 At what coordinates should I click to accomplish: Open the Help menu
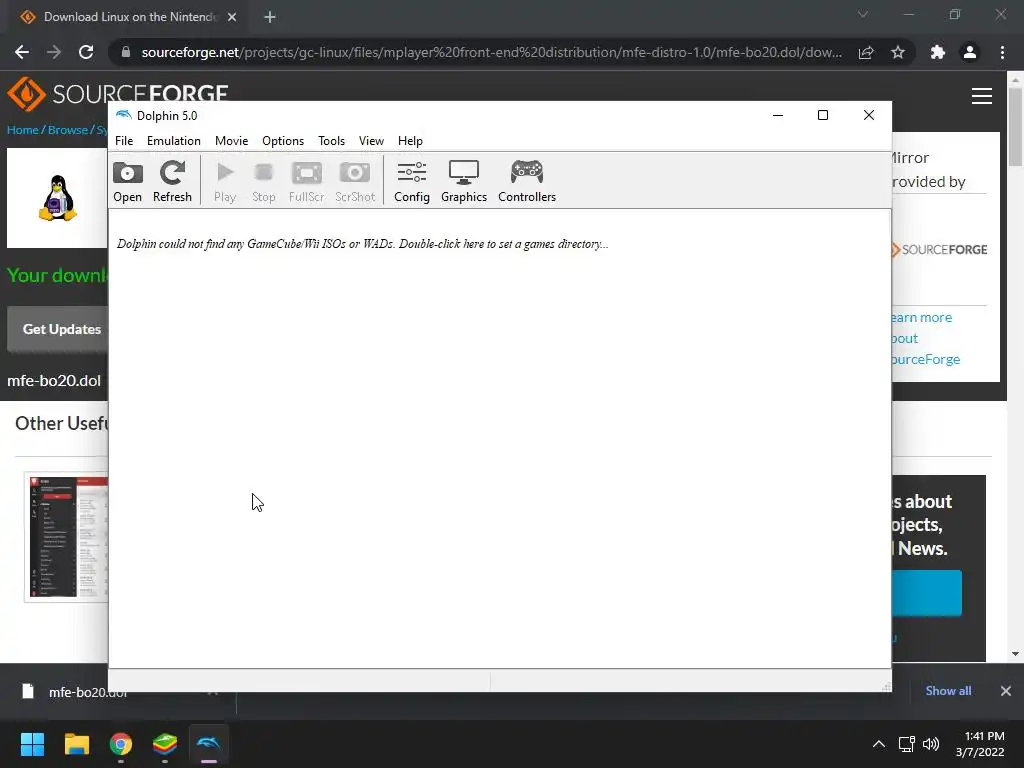410,140
